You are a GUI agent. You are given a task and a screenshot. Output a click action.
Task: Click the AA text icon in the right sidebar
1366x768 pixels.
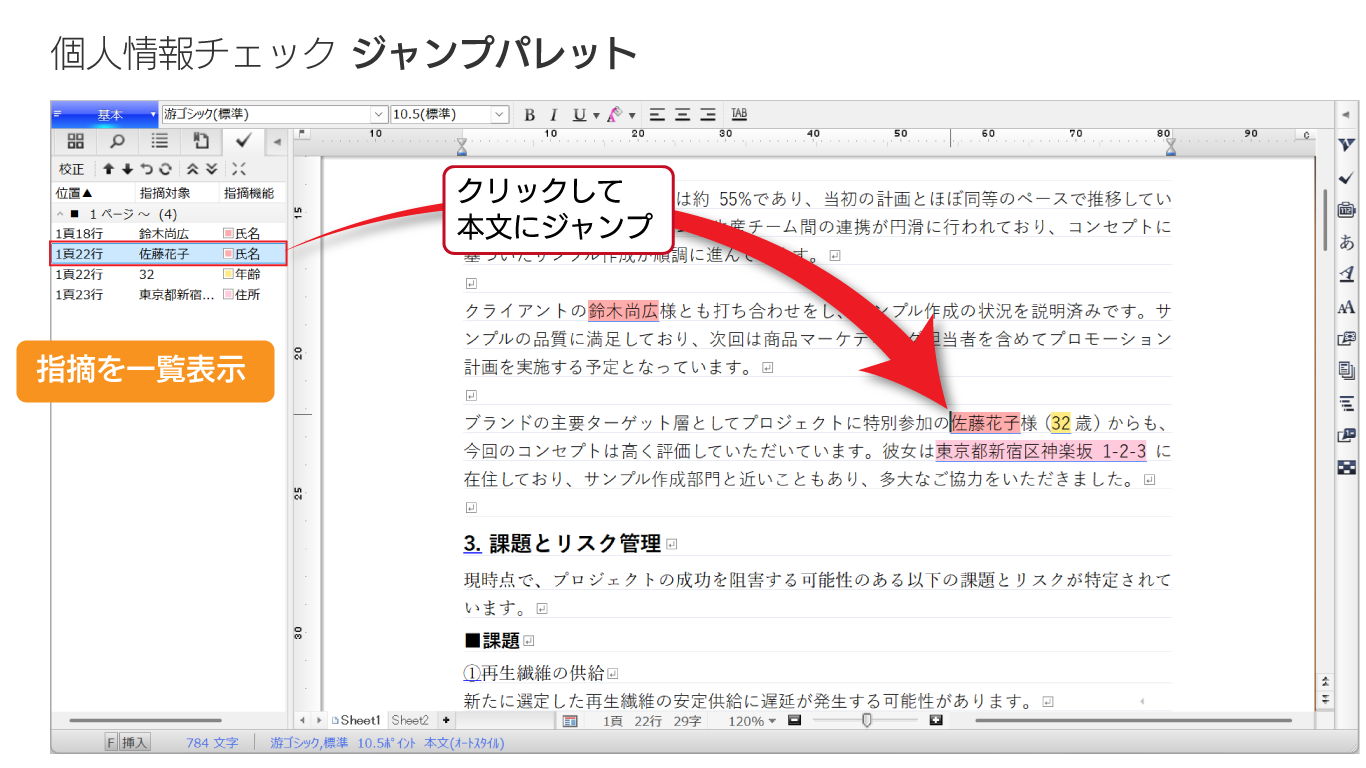1346,307
